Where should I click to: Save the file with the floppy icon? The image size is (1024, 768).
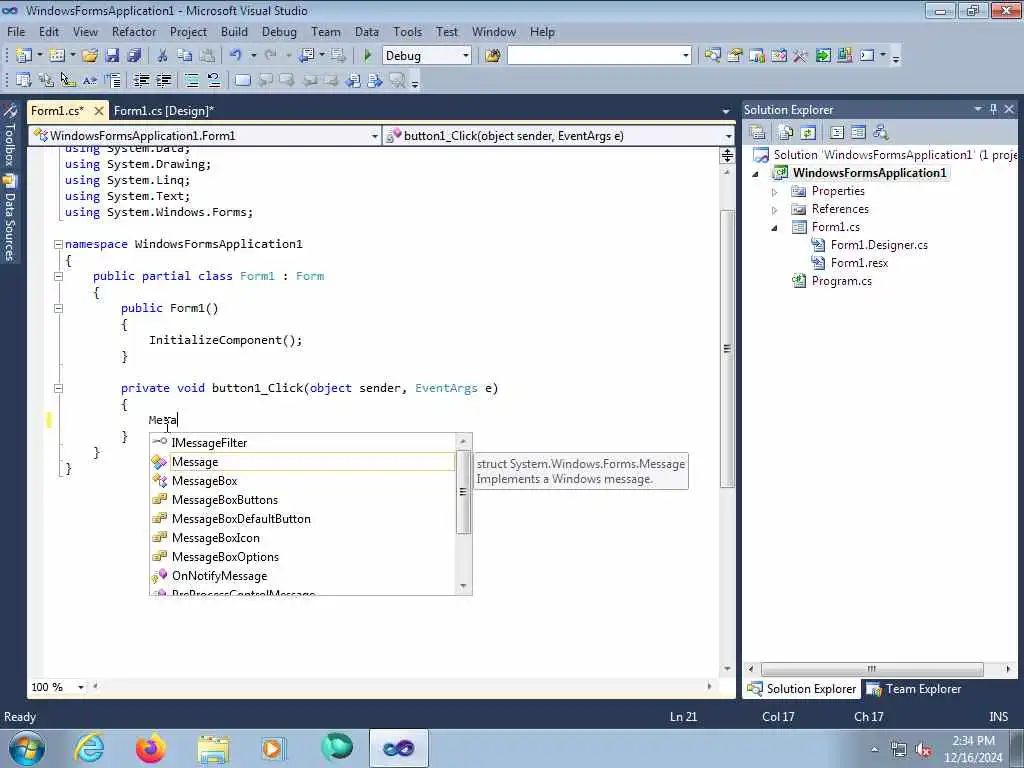(112, 56)
